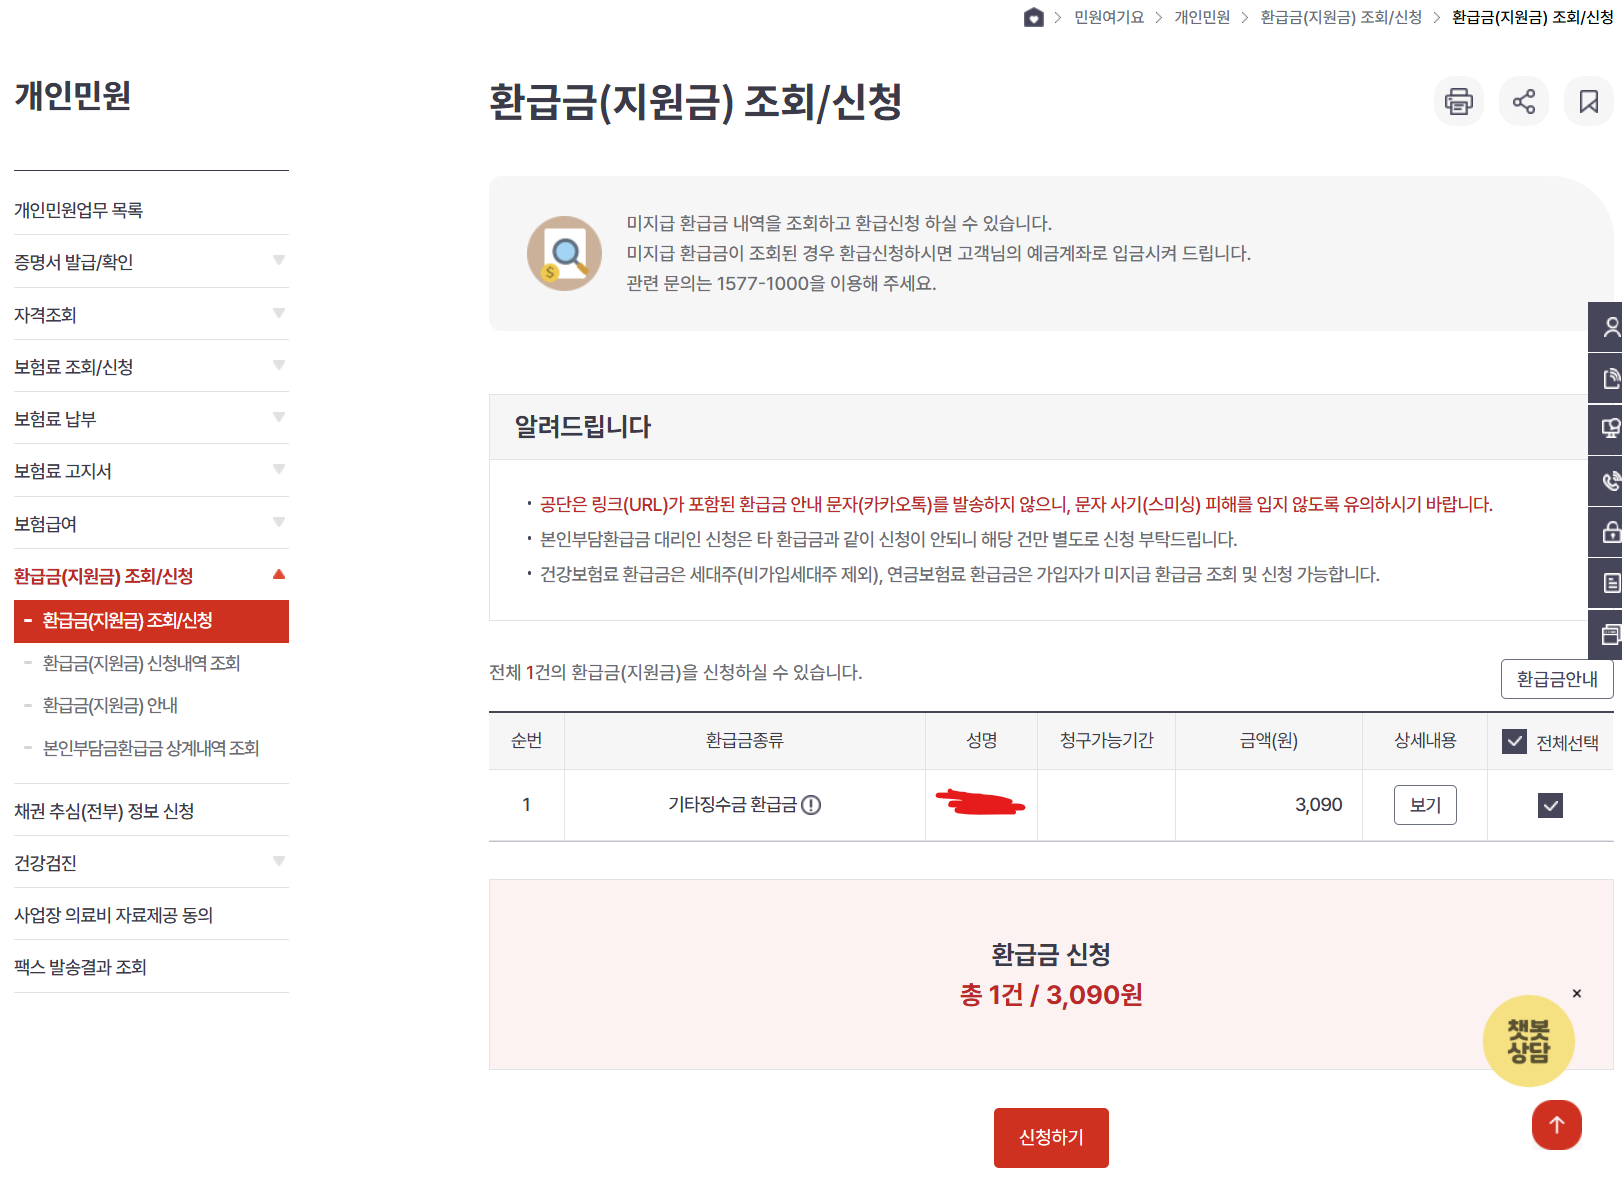Close the chatbot popup with the × mark
Screen dimensions: 1622x1197
point(1575,993)
